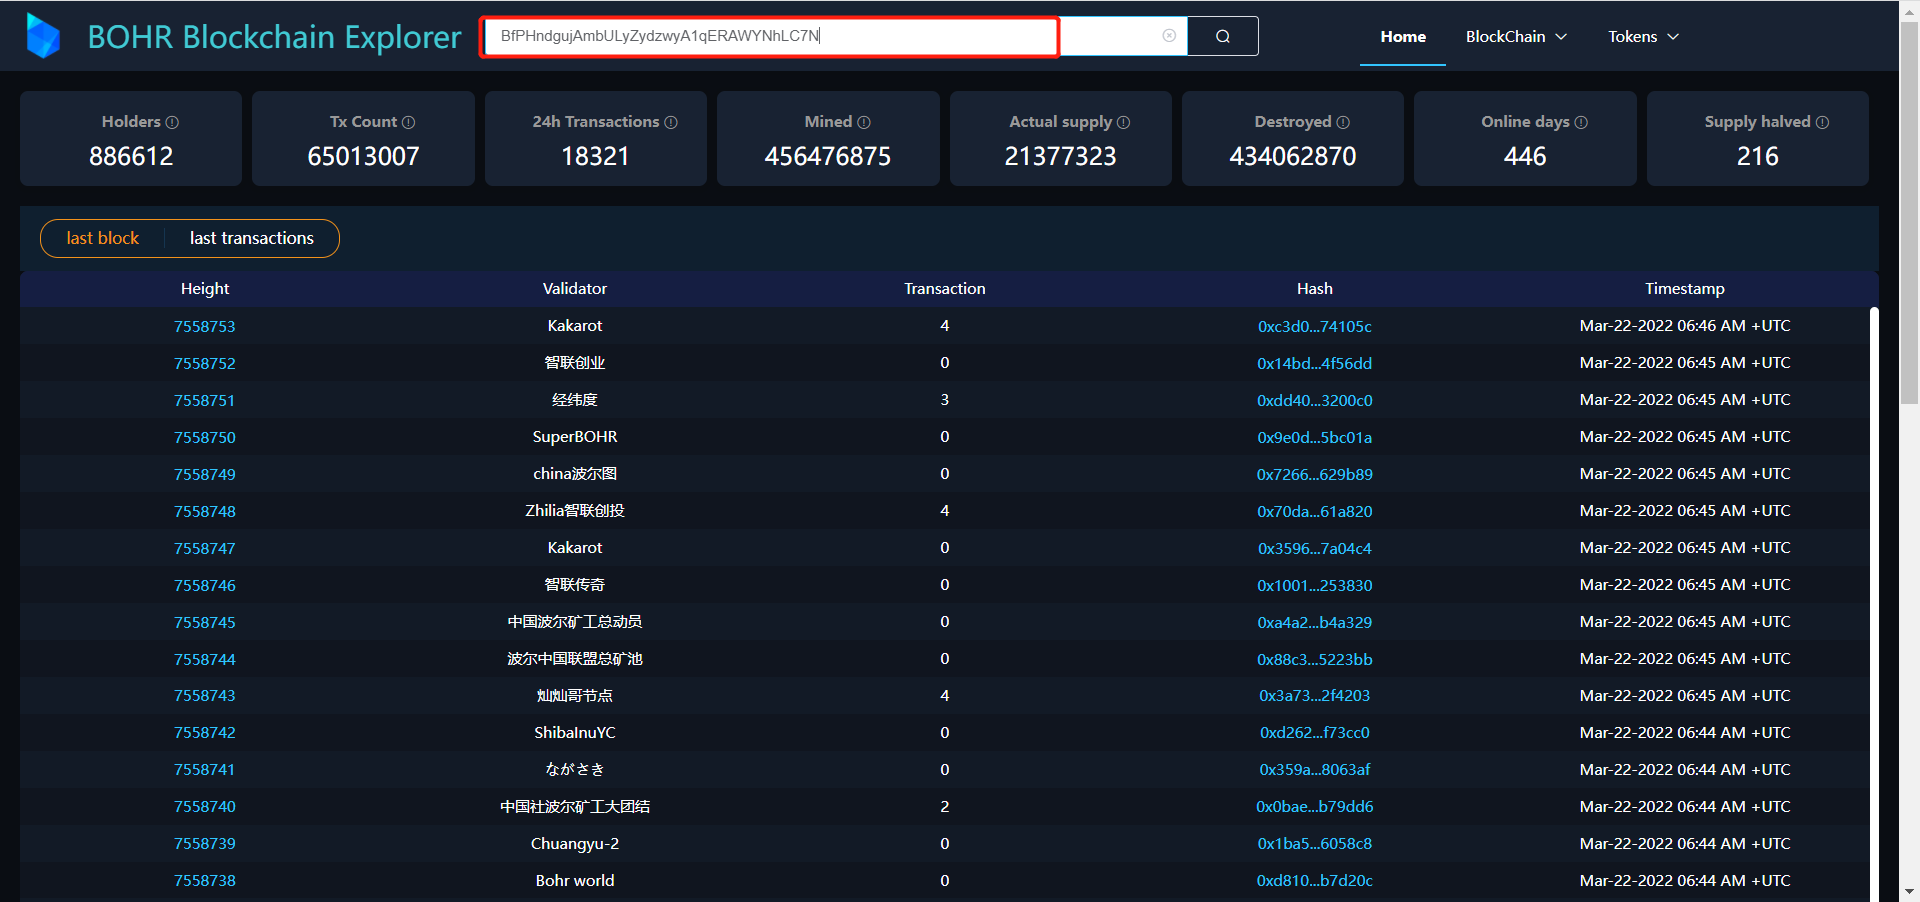
Task: Clear the search field with the X icon
Action: (x=1169, y=36)
